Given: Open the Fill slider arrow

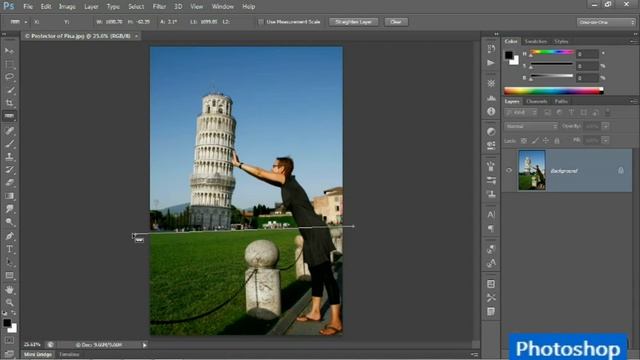Looking at the screenshot, I should click(x=605, y=140).
